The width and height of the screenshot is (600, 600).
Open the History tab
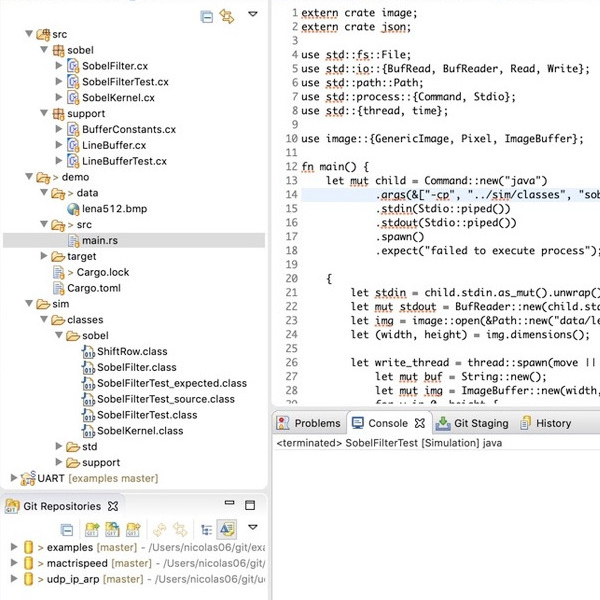545,423
